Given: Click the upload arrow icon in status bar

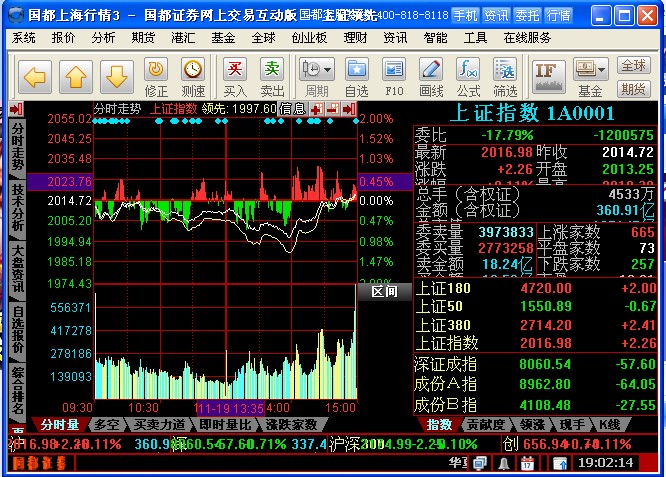Looking at the screenshot, I should tap(560, 463).
